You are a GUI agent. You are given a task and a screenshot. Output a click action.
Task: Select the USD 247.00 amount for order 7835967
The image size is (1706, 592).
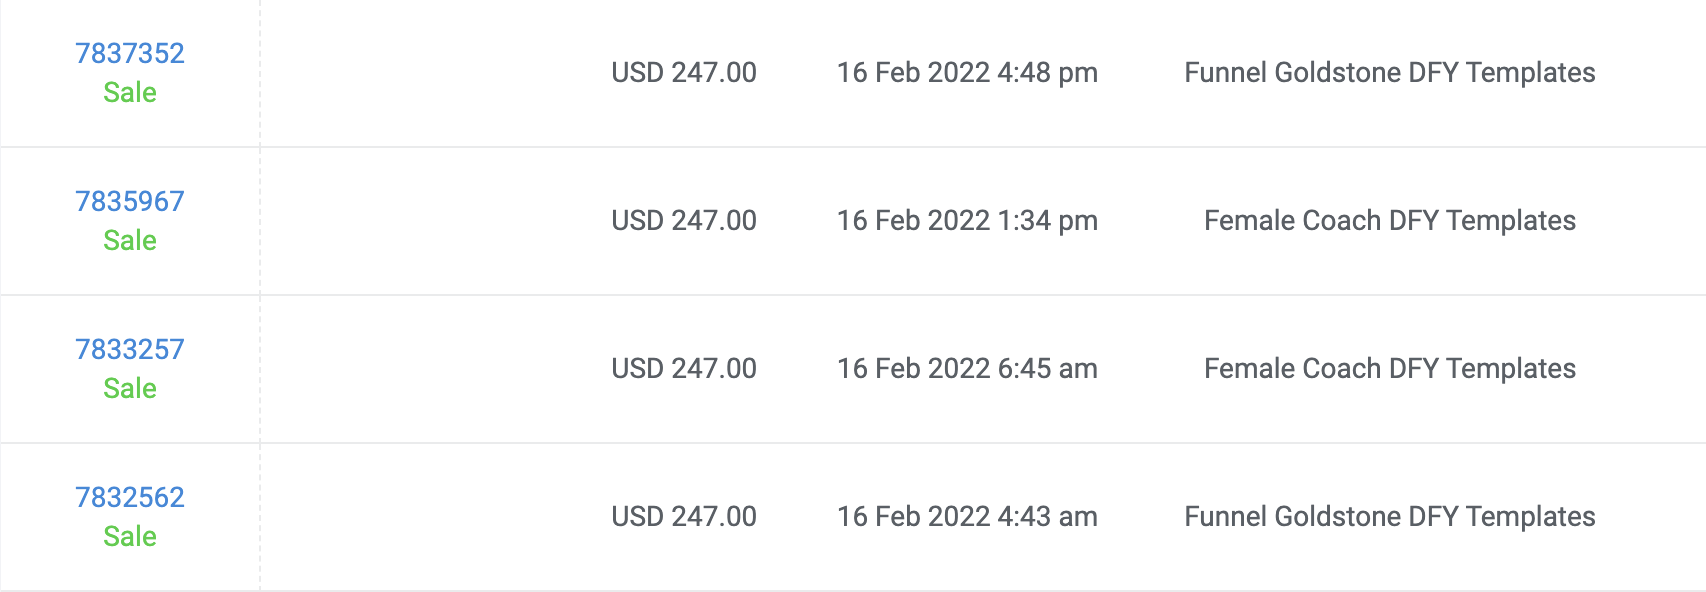pyautogui.click(x=684, y=221)
